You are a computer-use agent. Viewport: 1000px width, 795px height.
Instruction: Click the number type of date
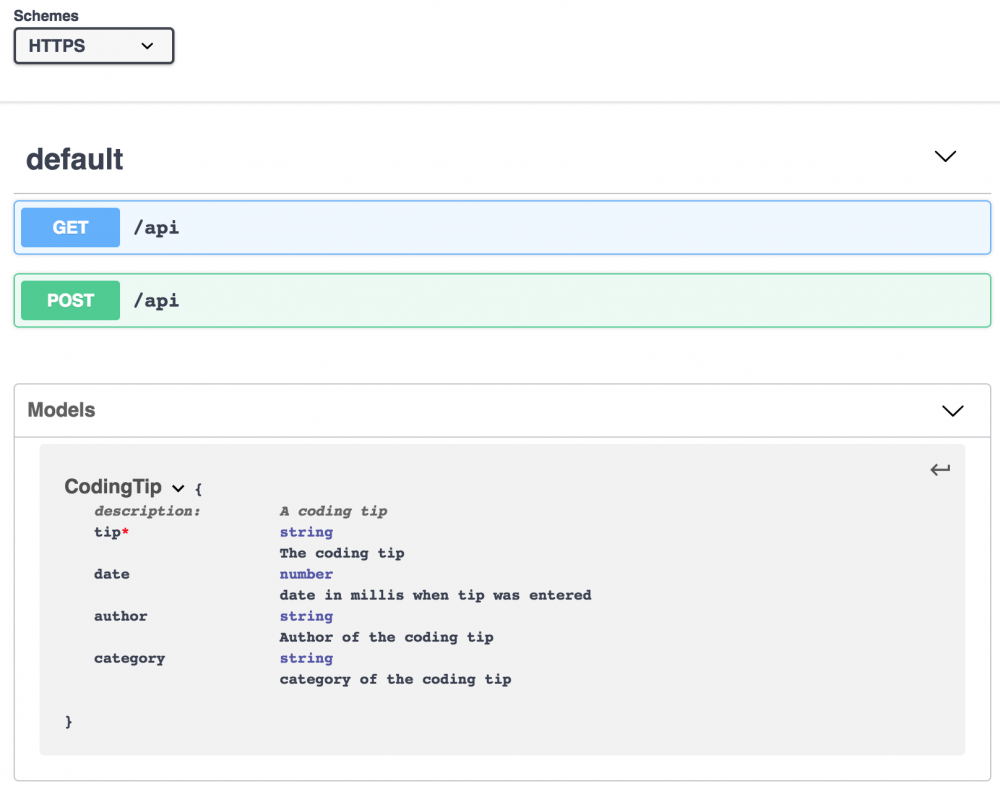pos(306,574)
